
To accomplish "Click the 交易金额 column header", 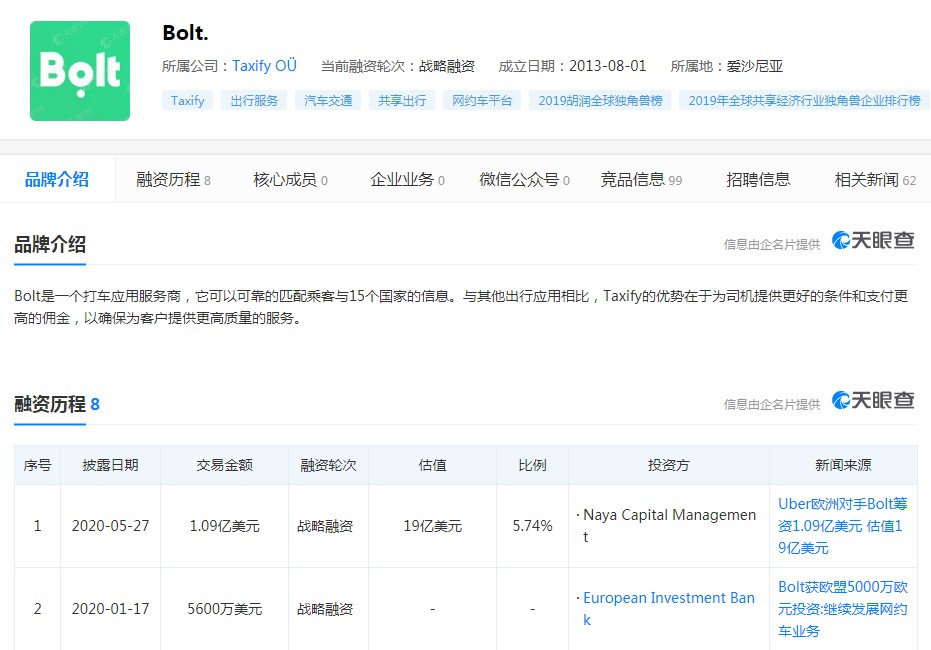I will [x=224, y=465].
